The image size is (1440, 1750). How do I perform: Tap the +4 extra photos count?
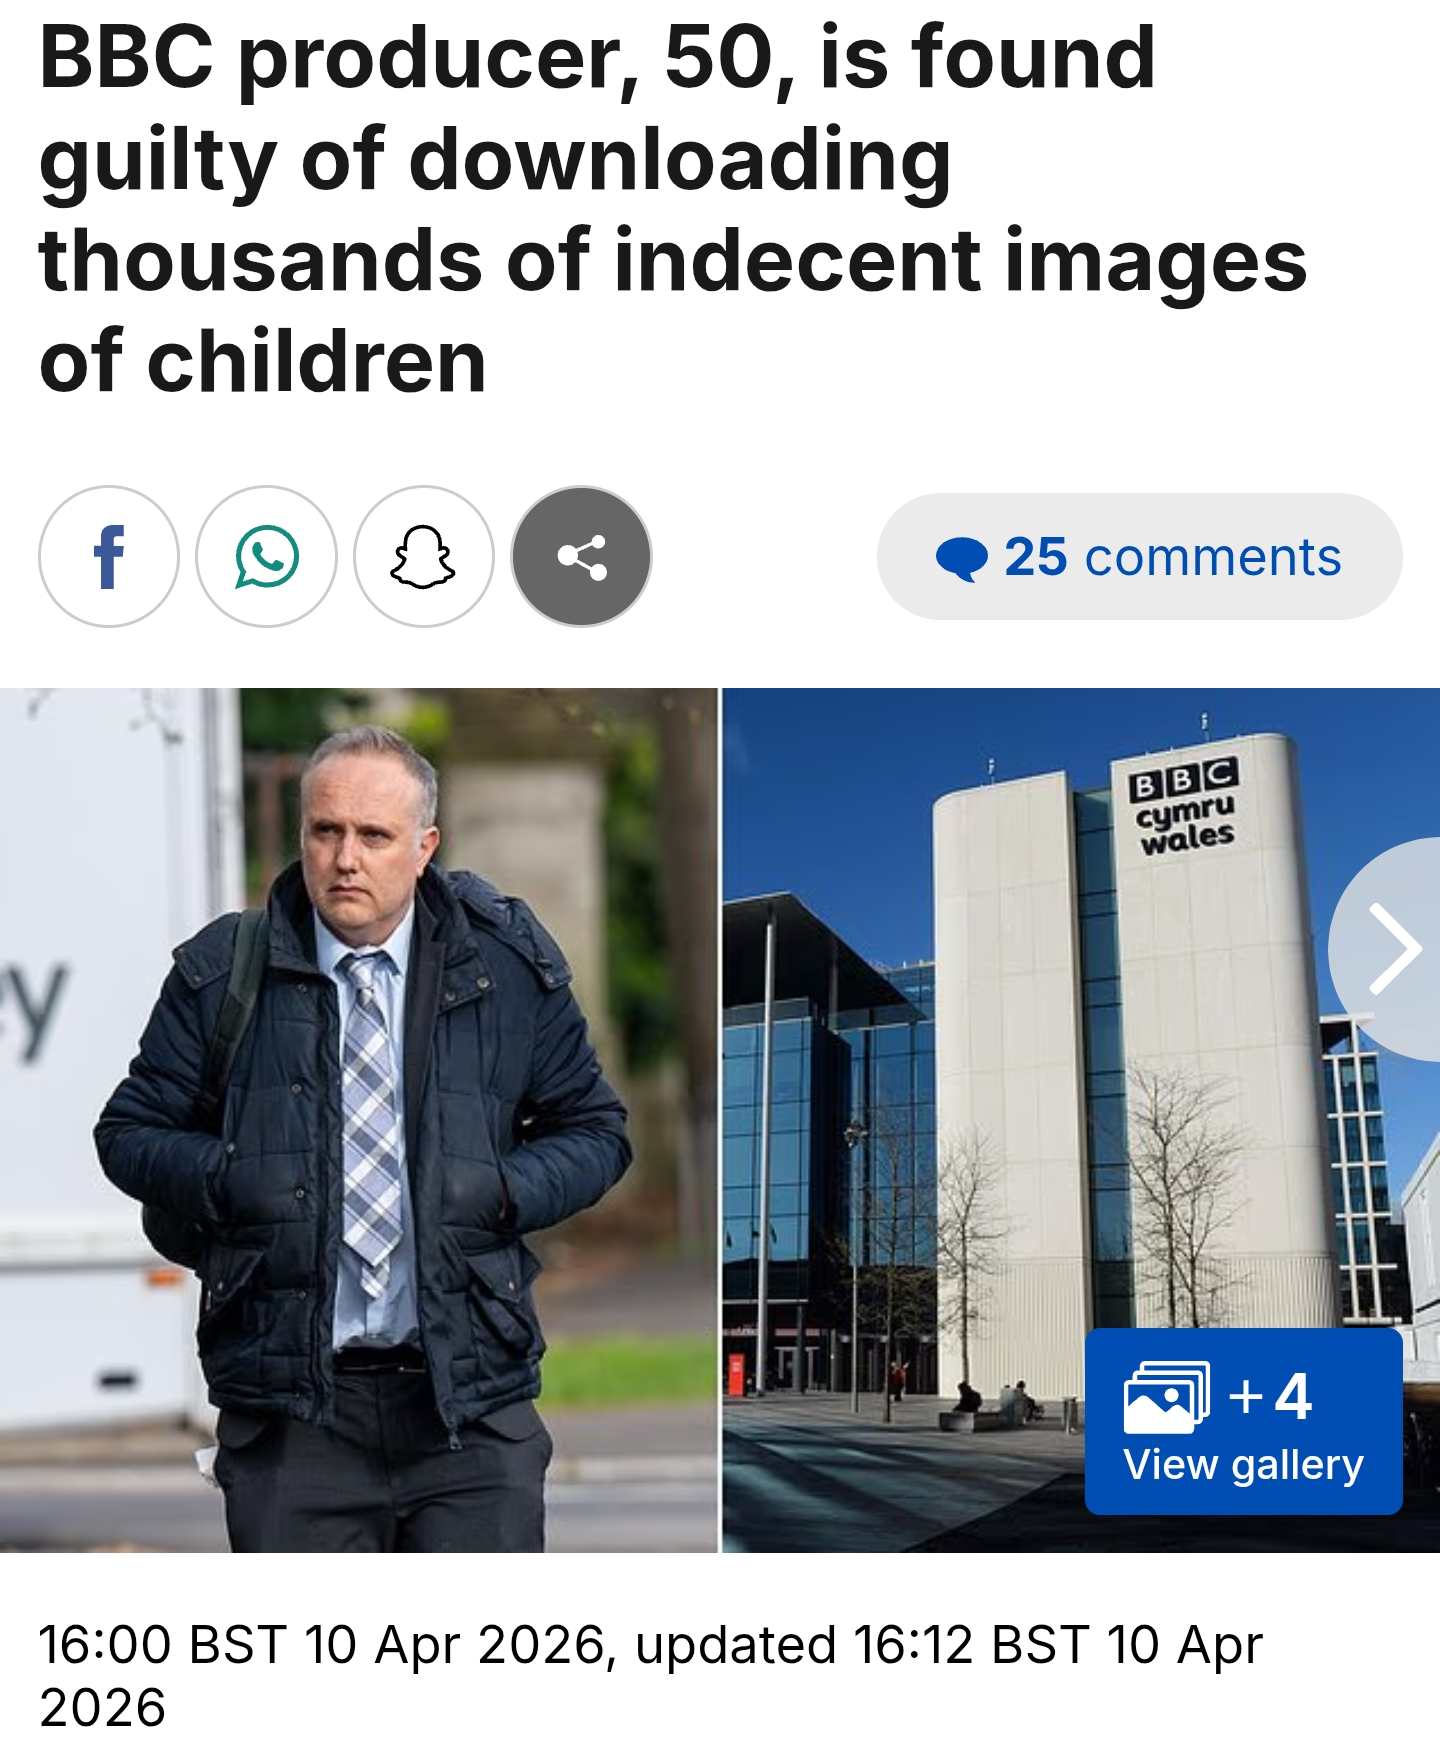pyautogui.click(x=1270, y=1396)
